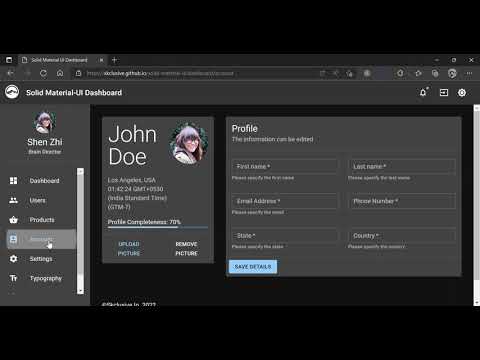The image size is (480, 360).
Task: Click the REMOVE PICTURE button
Action: (186, 249)
